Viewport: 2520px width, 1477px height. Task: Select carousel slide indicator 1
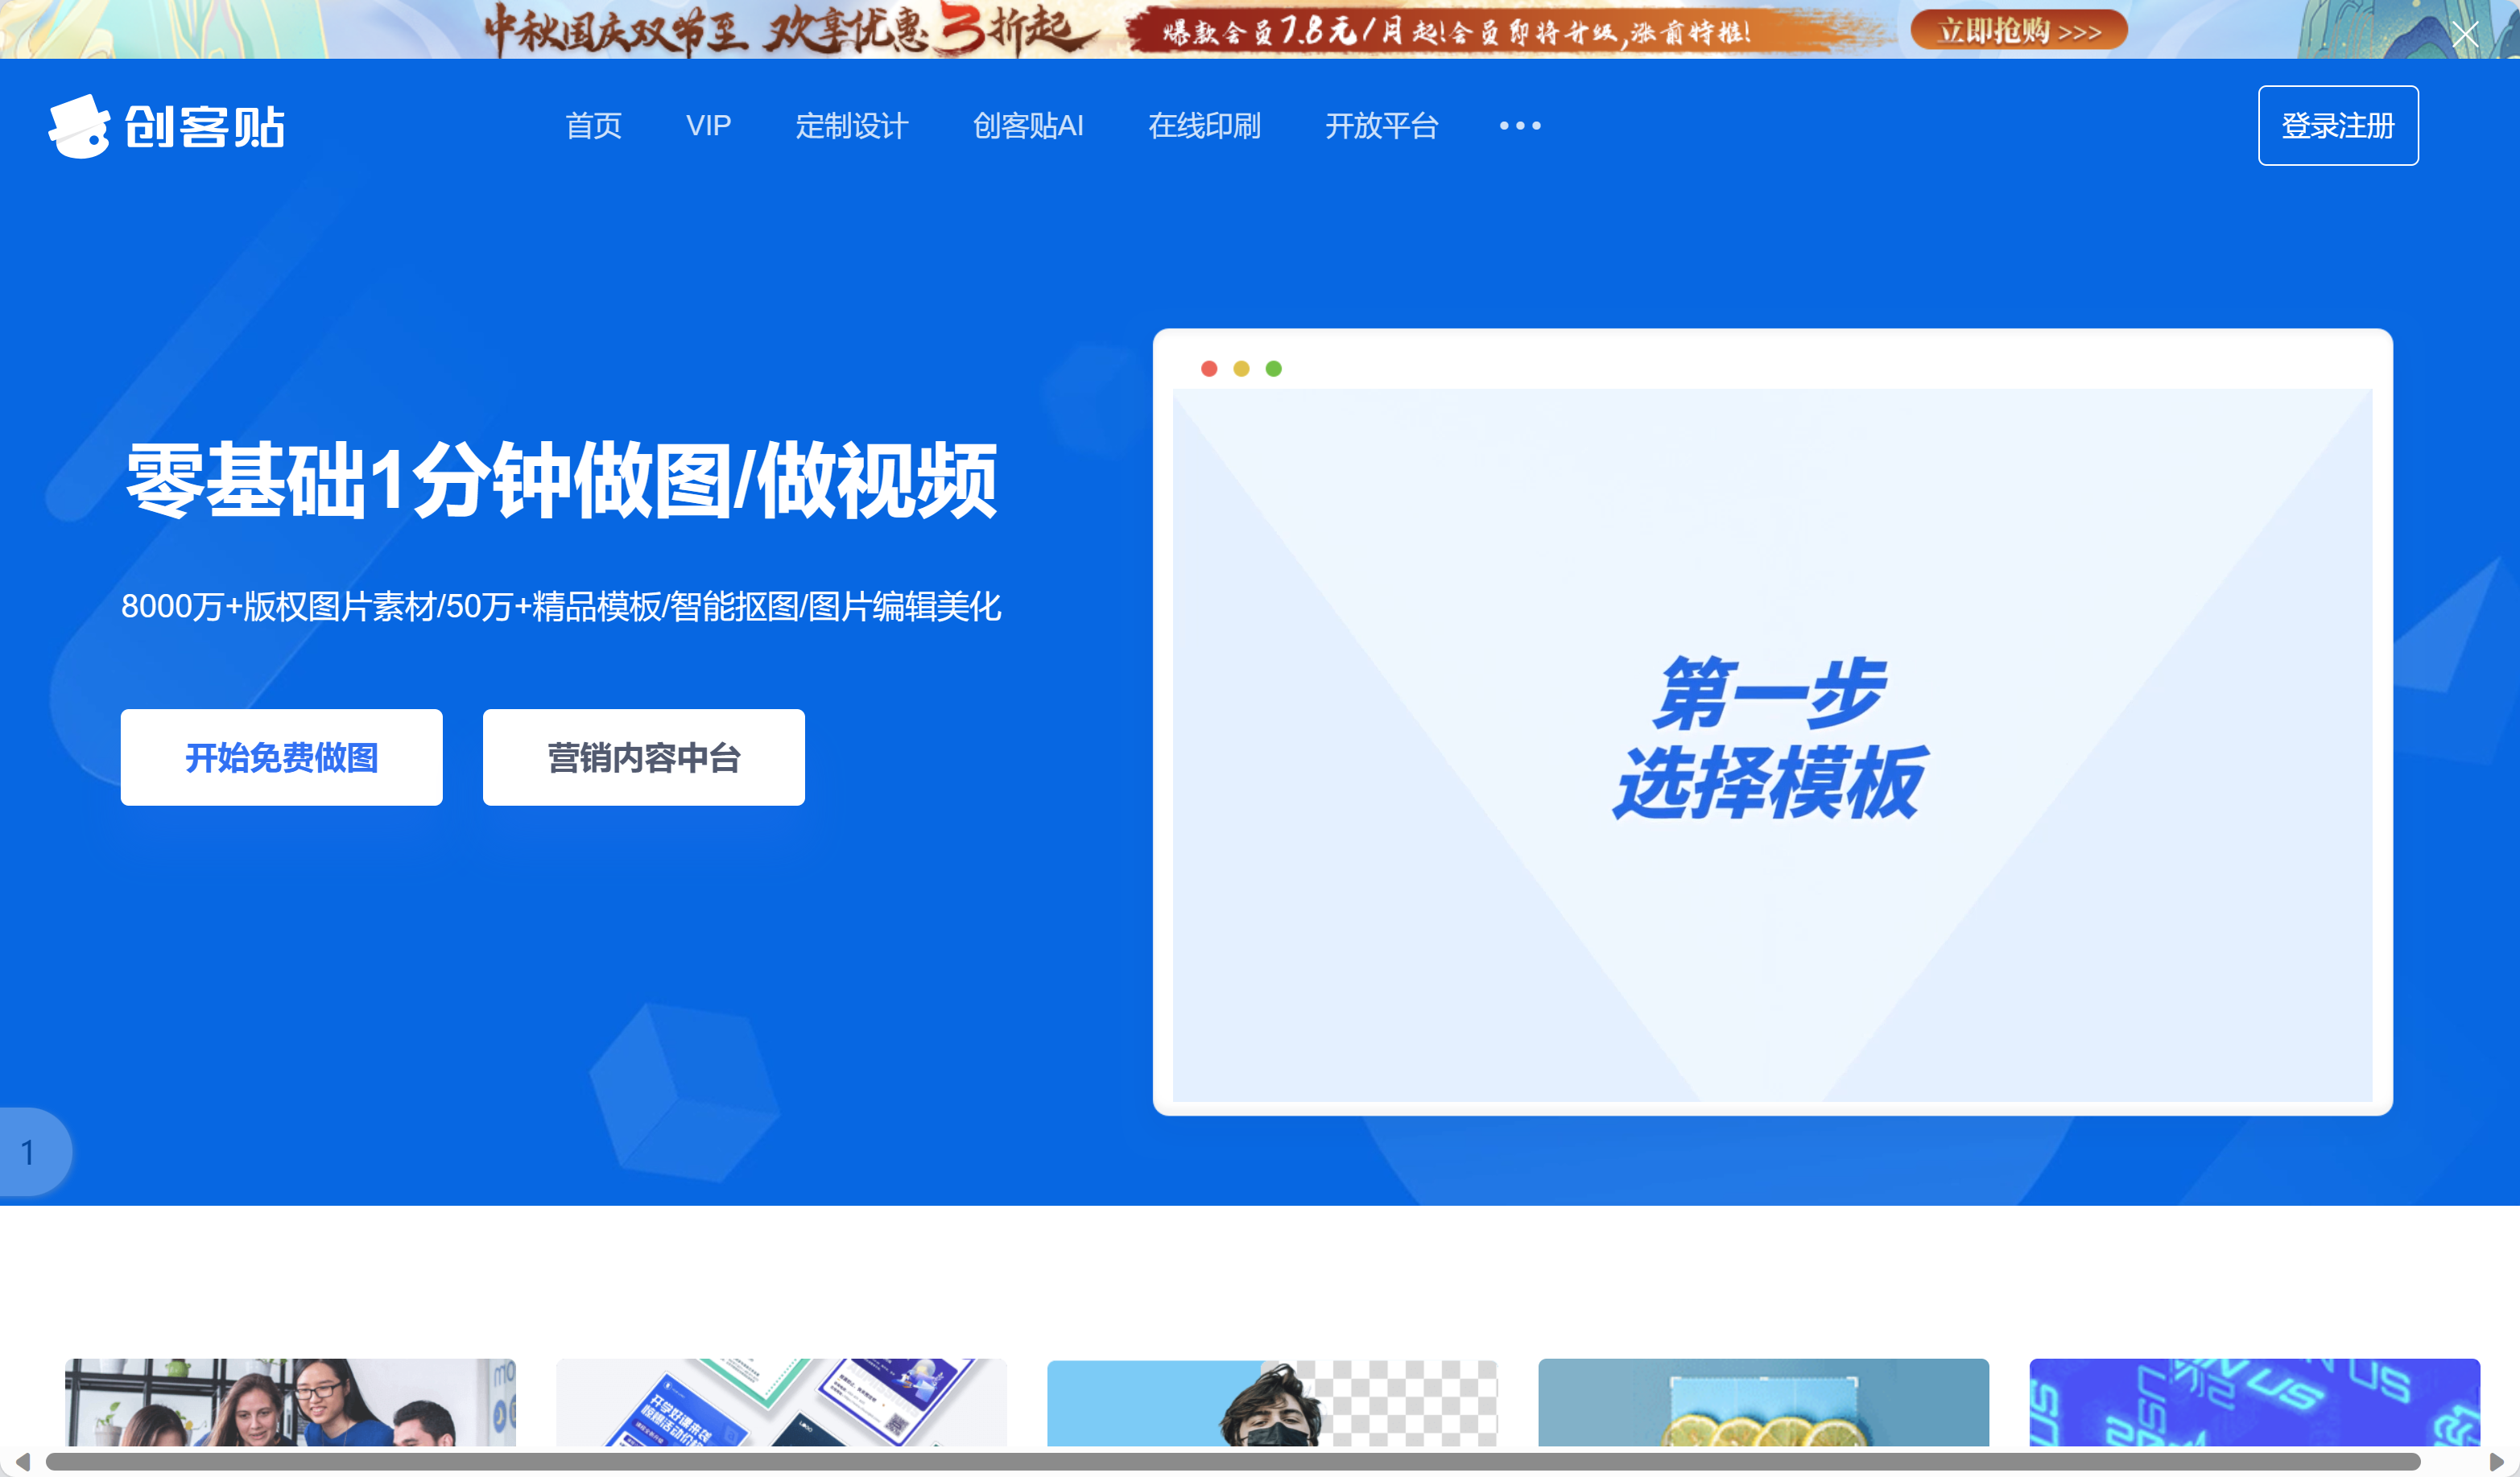coord(28,1152)
